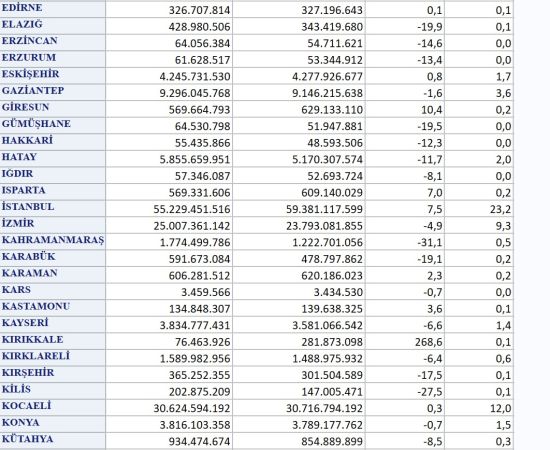Click the KOCAELİ province name cell

(x=53, y=408)
